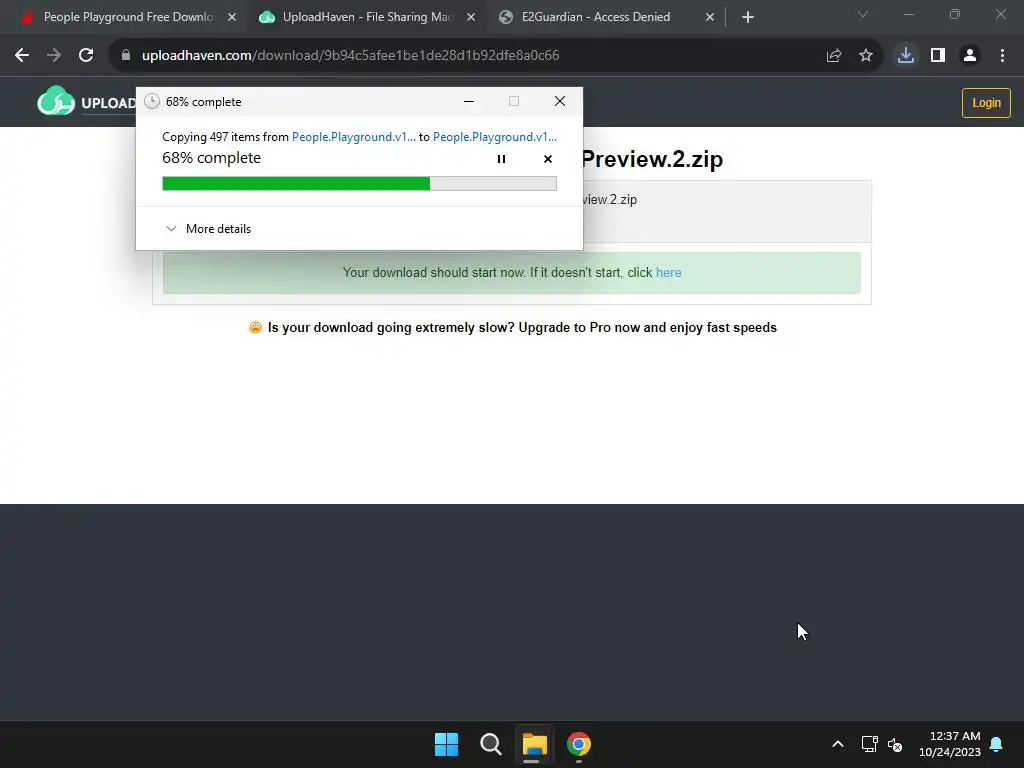Screen dimensions: 1024x768
Task: Click the Upgrade to Pro message
Action: (x=513, y=327)
